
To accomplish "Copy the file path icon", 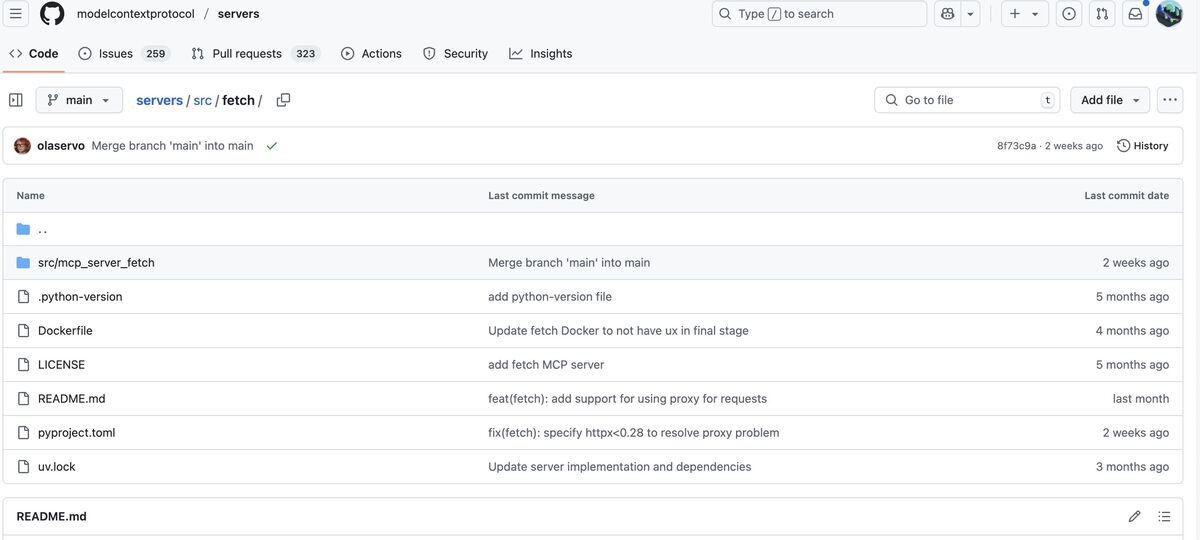I will tap(283, 100).
